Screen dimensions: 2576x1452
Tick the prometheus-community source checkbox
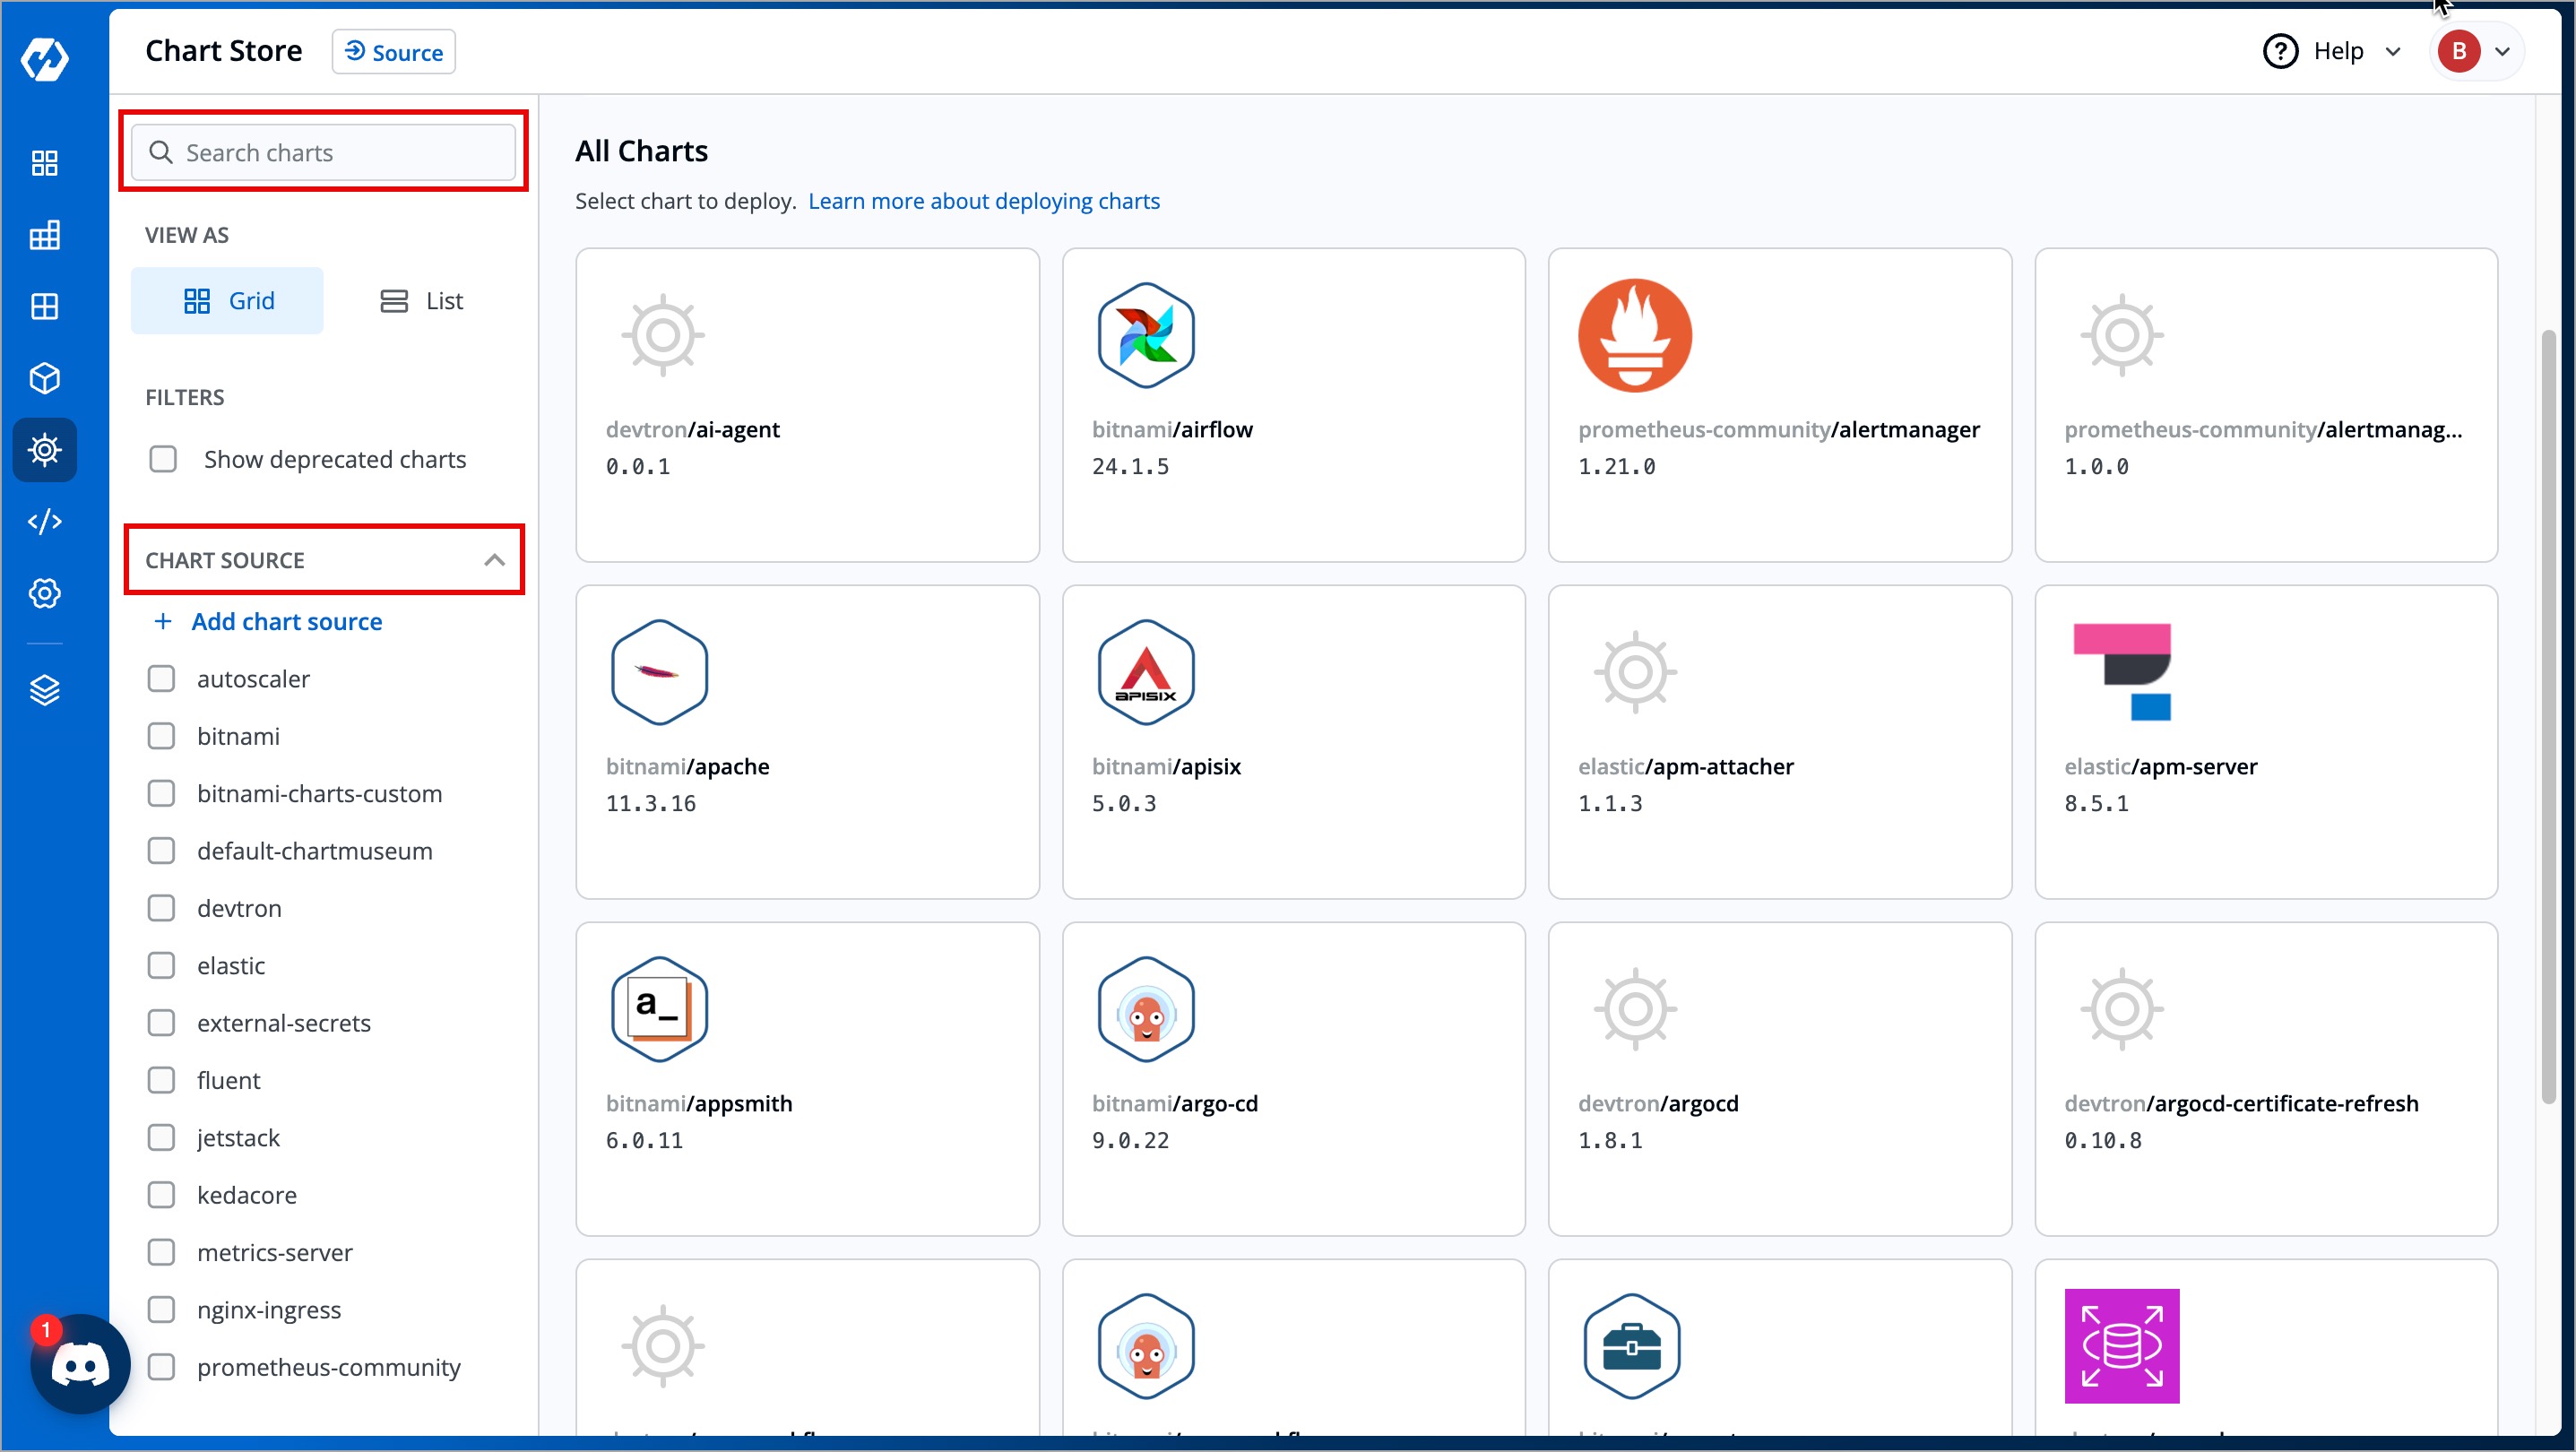pos(161,1367)
